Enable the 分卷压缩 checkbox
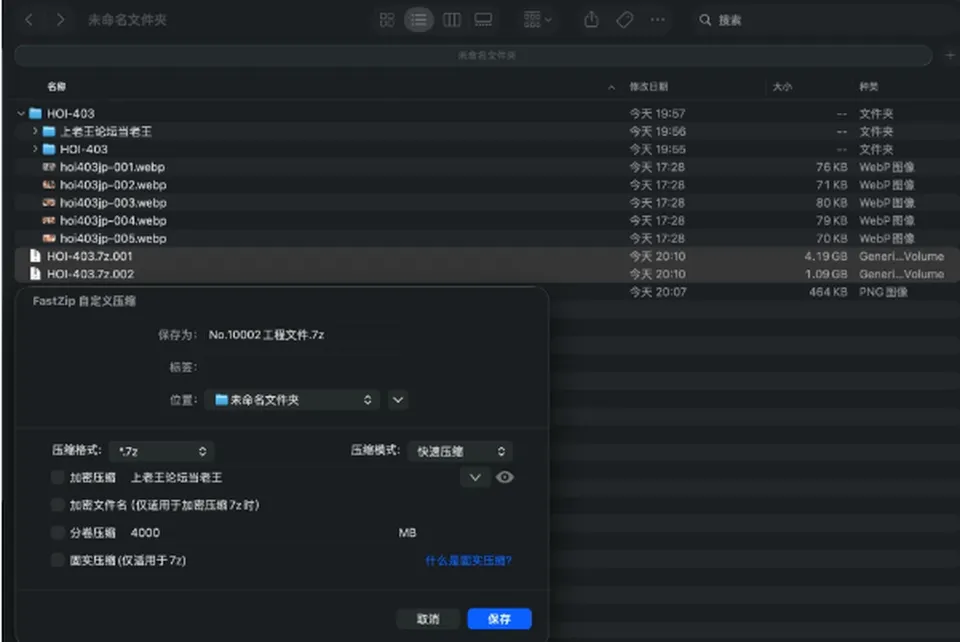Screen dimensions: 960x642 tap(58, 532)
